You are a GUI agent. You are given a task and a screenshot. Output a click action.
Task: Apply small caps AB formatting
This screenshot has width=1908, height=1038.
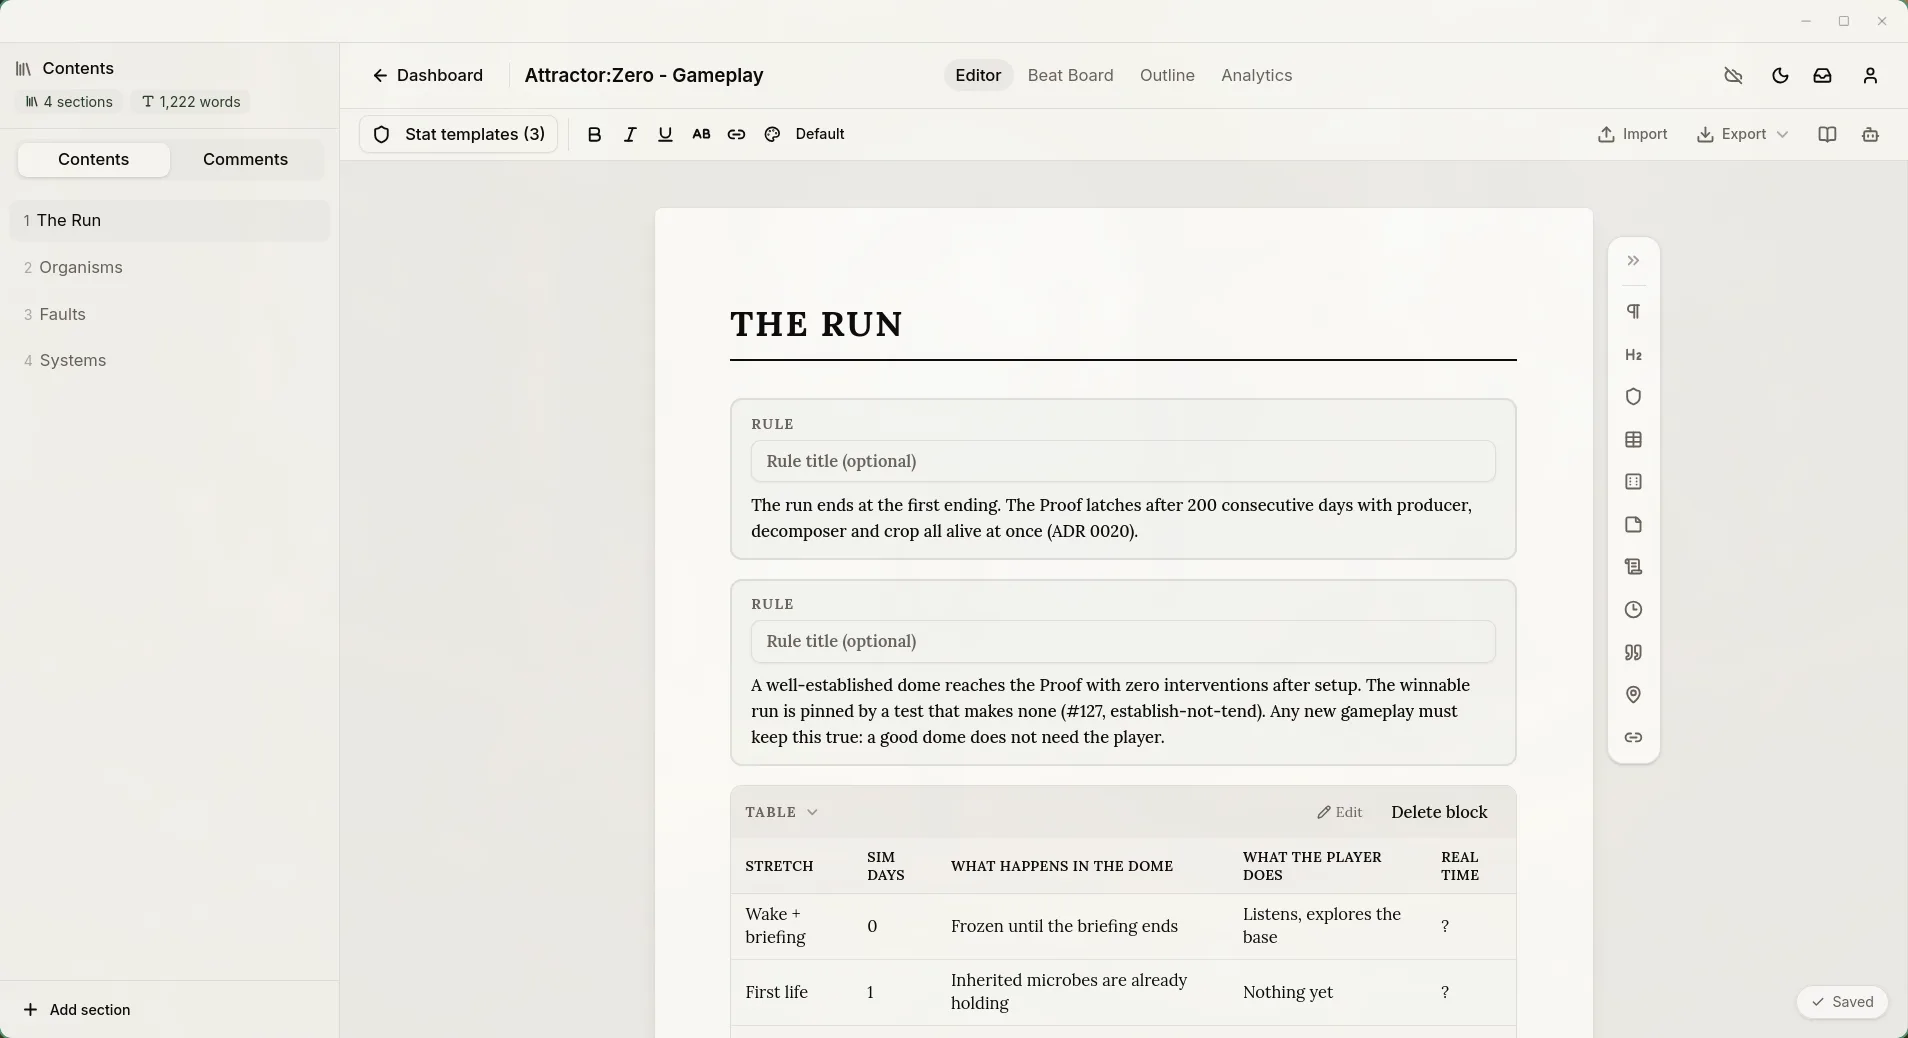click(701, 134)
